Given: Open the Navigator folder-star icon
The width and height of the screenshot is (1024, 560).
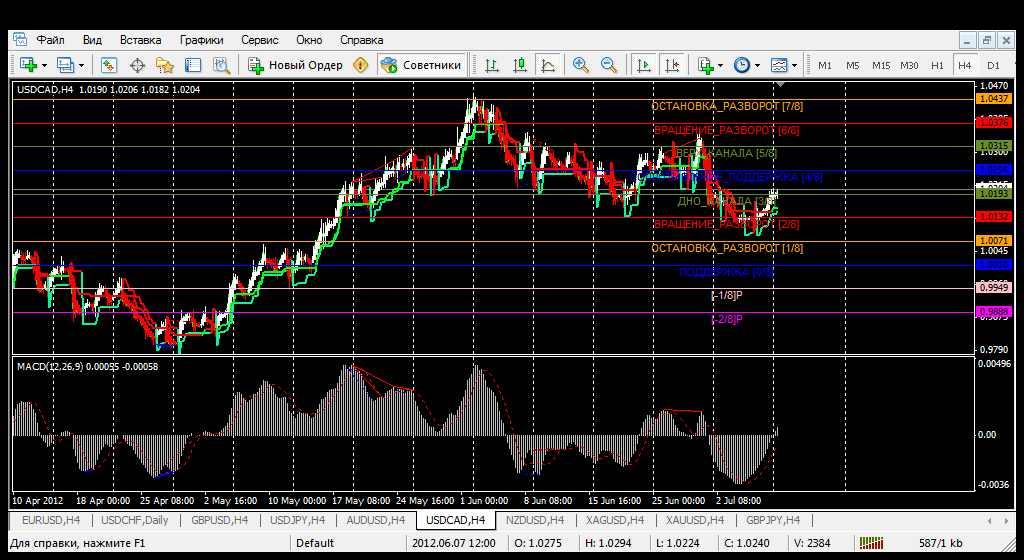Looking at the screenshot, I should [165, 65].
